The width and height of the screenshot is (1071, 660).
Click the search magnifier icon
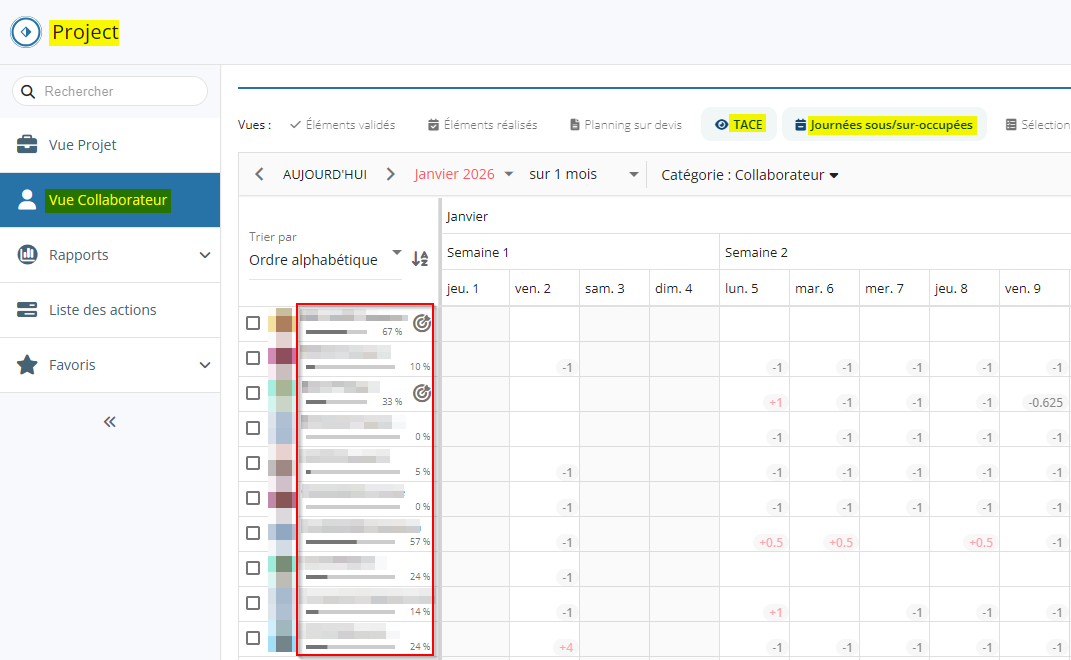[x=28, y=91]
